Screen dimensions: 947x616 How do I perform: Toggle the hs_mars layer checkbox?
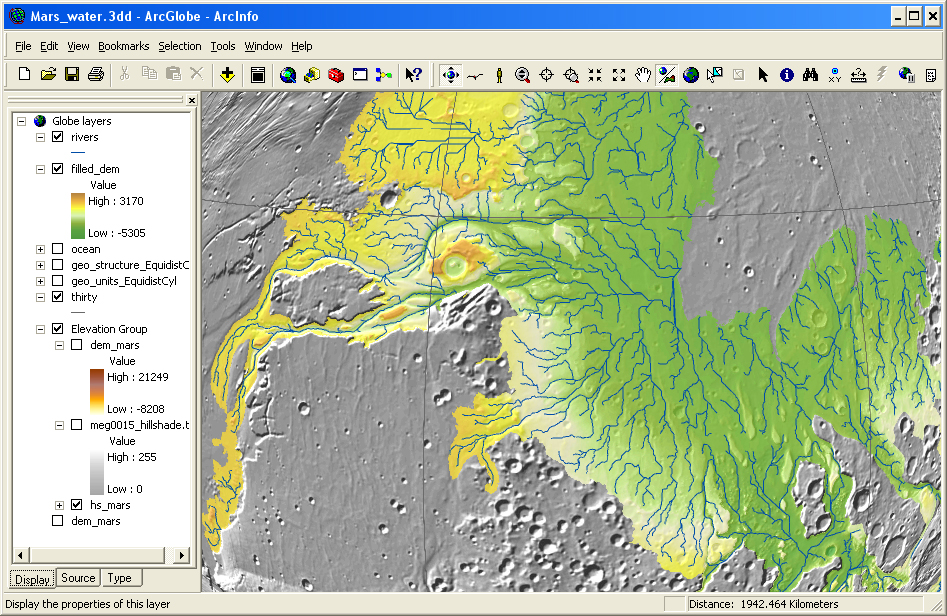click(x=76, y=505)
